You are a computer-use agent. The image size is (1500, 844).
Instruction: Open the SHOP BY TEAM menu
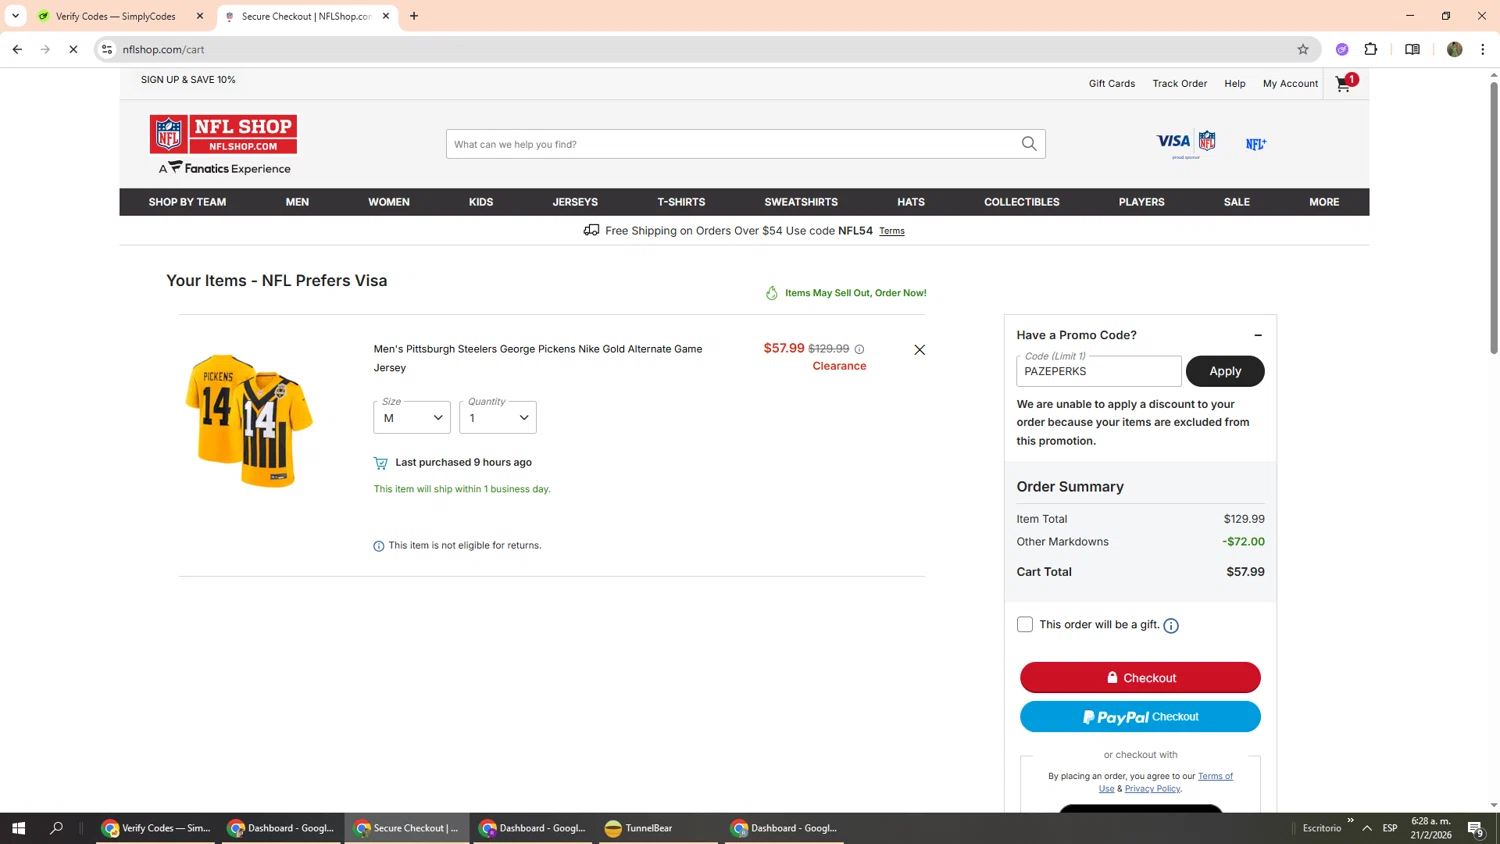[x=187, y=202]
